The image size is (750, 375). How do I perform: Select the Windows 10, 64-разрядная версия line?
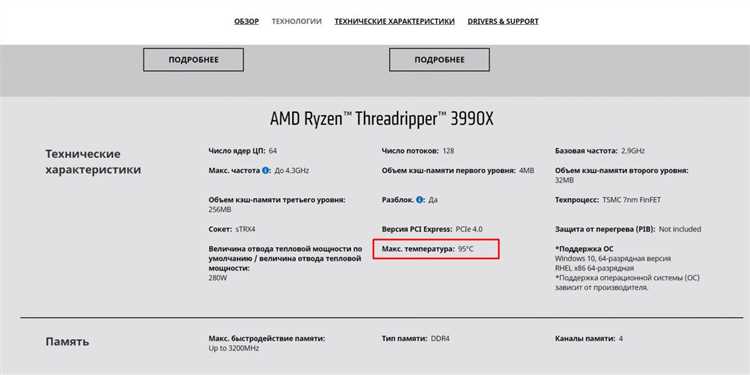(x=613, y=258)
